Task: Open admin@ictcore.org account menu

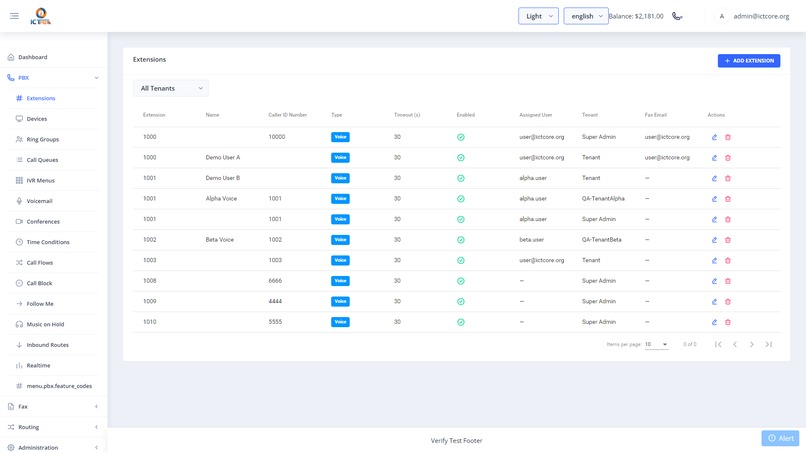Action: (761, 16)
